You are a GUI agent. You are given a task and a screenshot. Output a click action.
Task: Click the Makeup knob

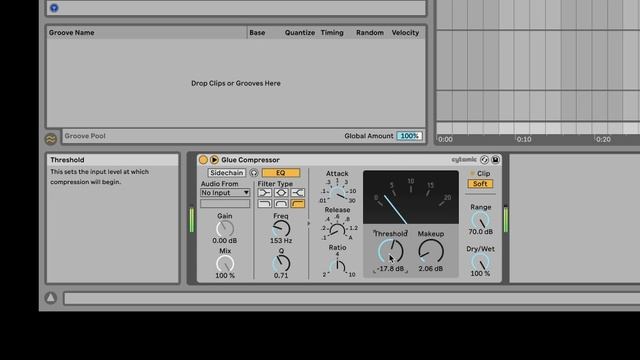pyautogui.click(x=431, y=251)
